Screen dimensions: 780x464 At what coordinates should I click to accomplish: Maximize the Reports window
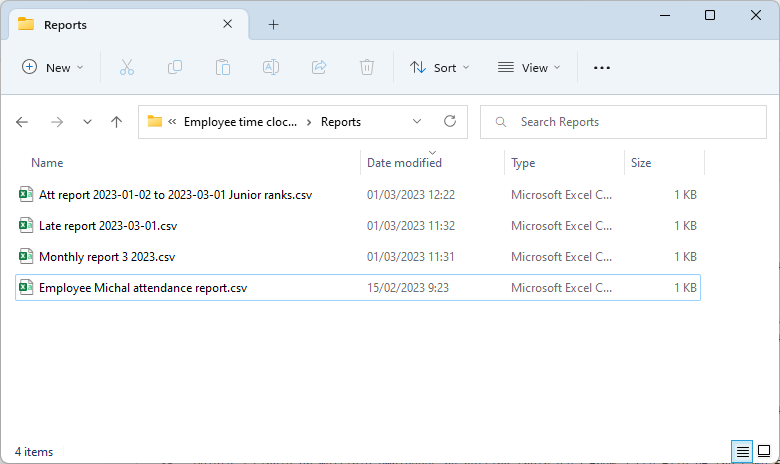710,15
